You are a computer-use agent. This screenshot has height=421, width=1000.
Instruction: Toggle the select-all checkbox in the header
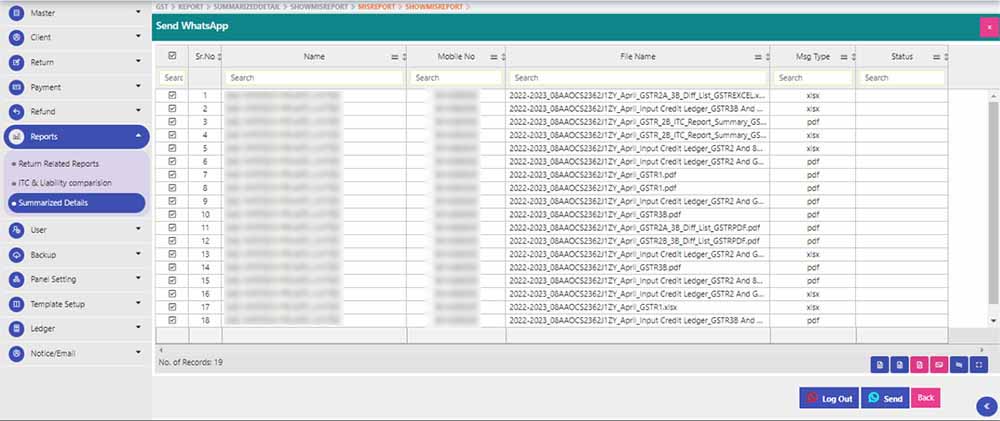point(173,56)
